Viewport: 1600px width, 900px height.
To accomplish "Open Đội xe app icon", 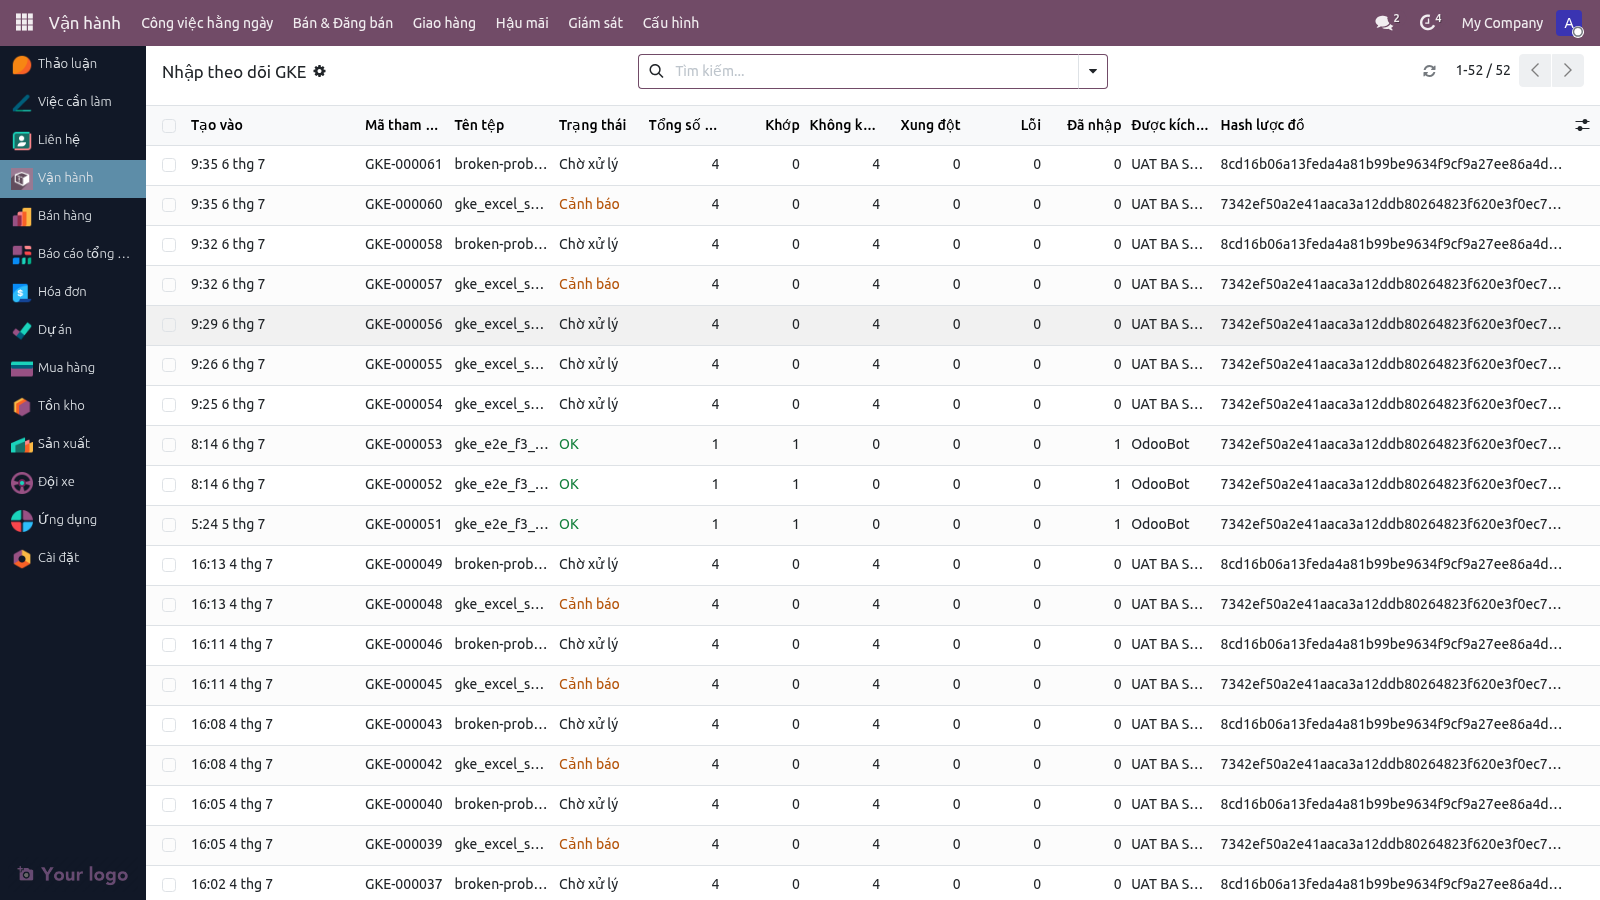I will click(x=22, y=482).
